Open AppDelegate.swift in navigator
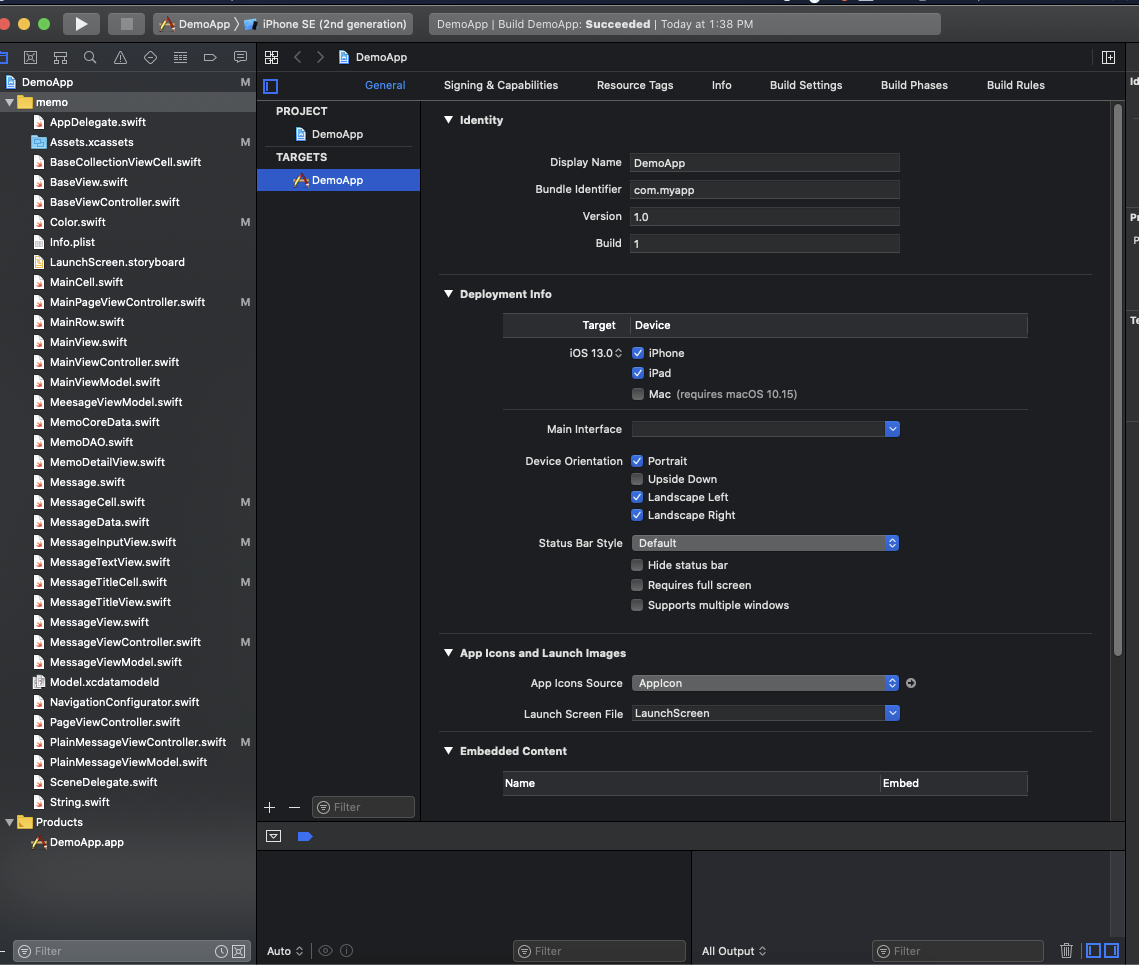 click(x=97, y=122)
